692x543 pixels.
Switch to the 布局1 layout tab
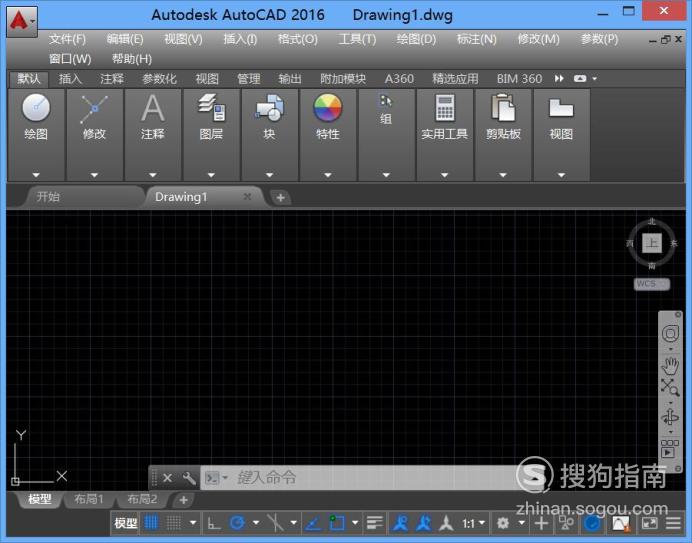[x=89, y=499]
